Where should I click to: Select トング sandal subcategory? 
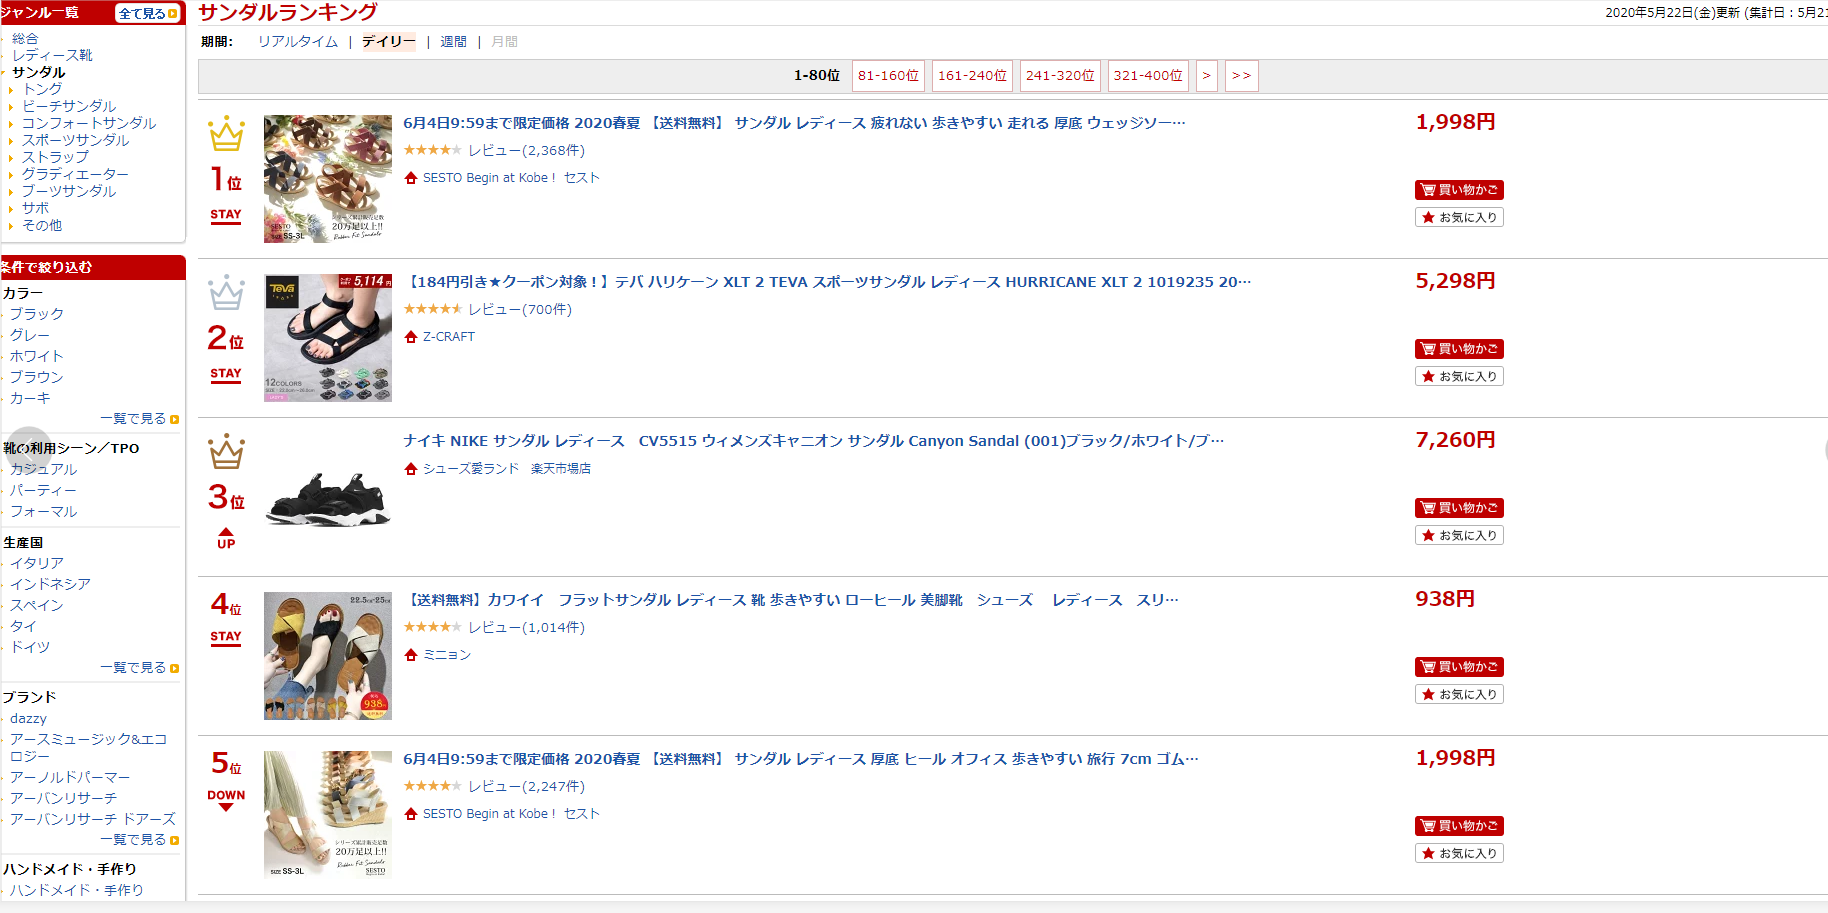pyautogui.click(x=42, y=89)
